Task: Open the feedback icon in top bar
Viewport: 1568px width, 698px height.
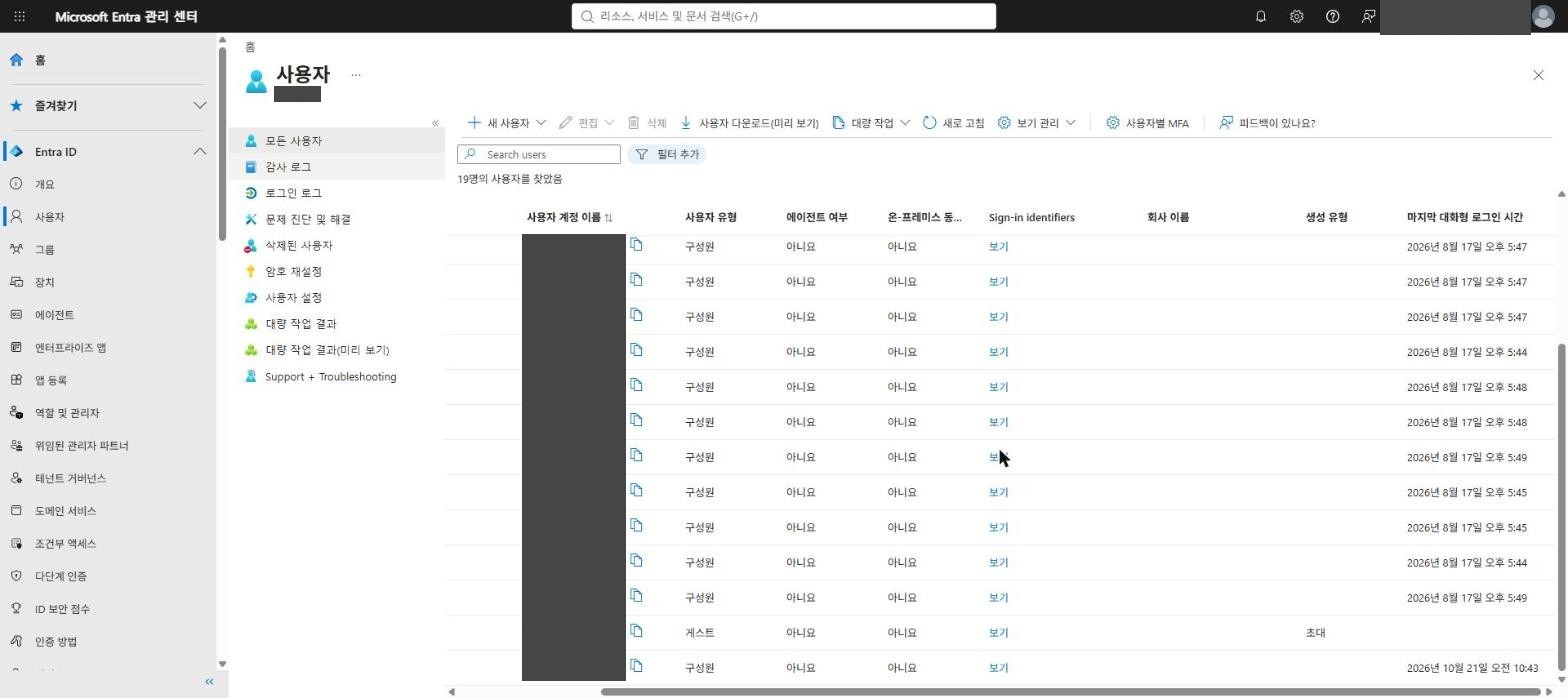Action: click(x=1368, y=16)
